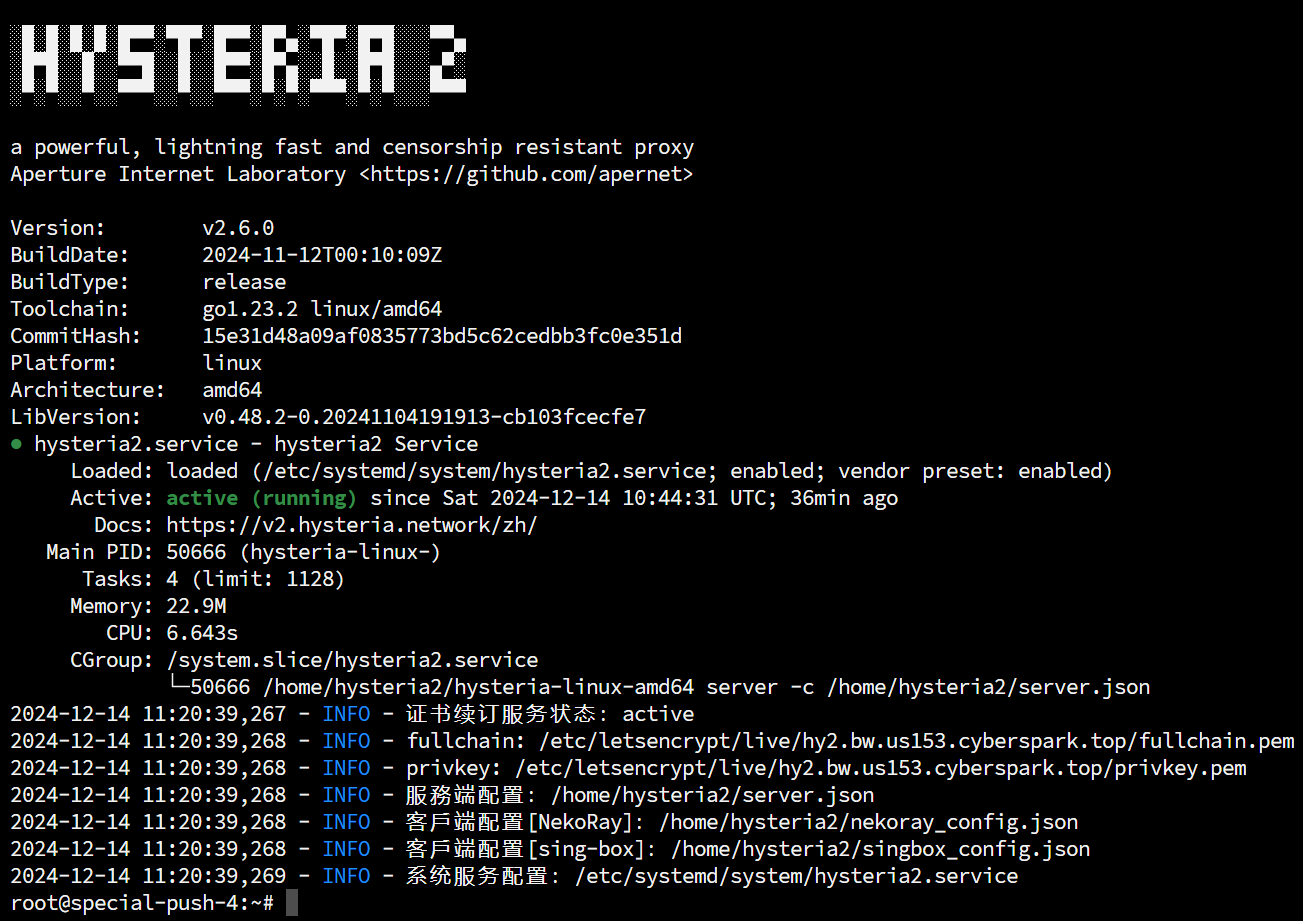Click timestamp 2024-12-14 11:20:39,269

coord(148,876)
